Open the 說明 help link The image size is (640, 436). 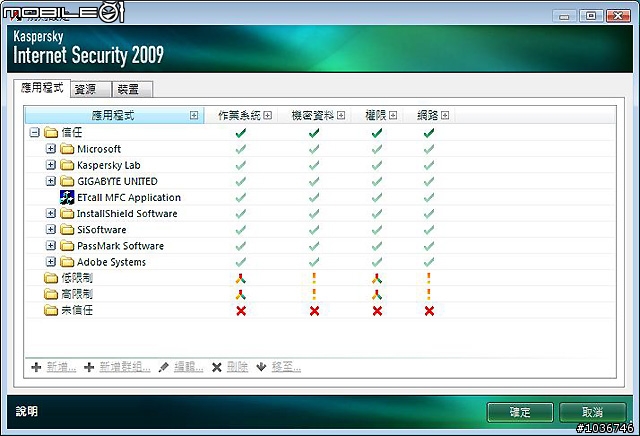(x=27, y=411)
